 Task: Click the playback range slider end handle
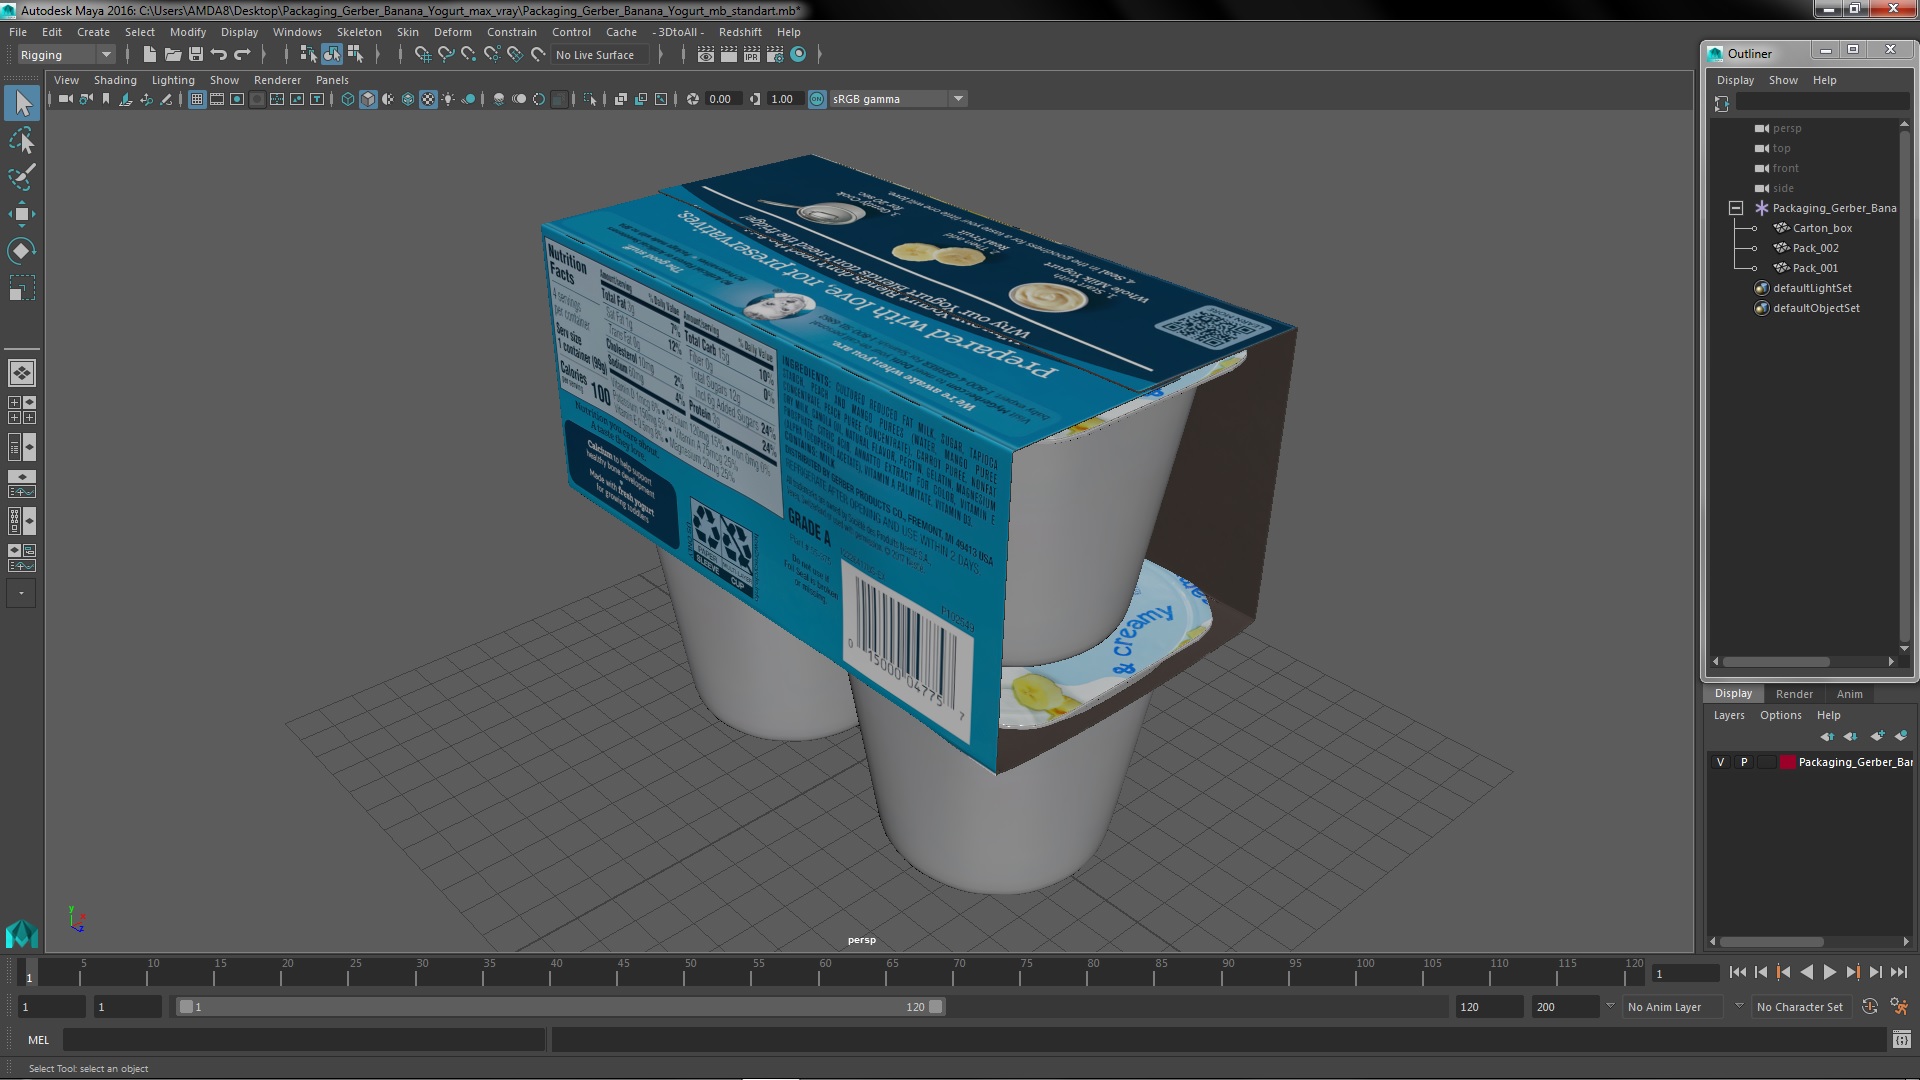(x=935, y=1007)
